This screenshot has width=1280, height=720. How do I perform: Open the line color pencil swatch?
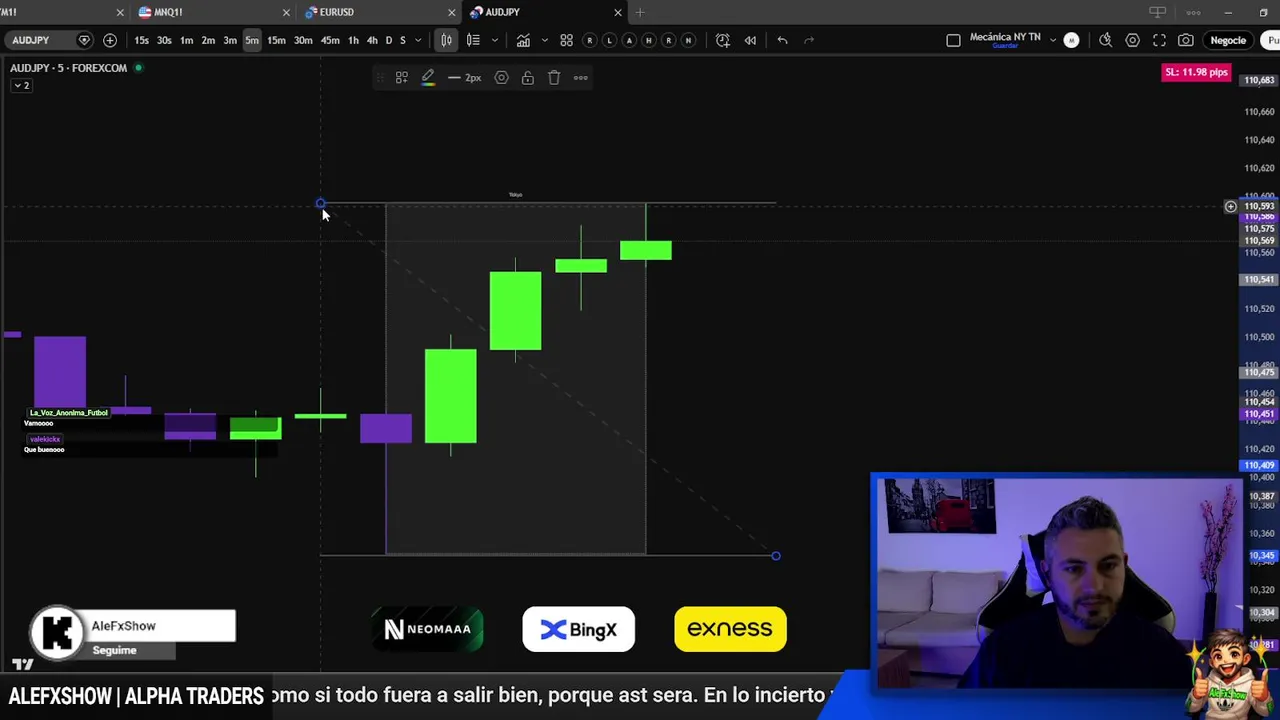tap(427, 78)
